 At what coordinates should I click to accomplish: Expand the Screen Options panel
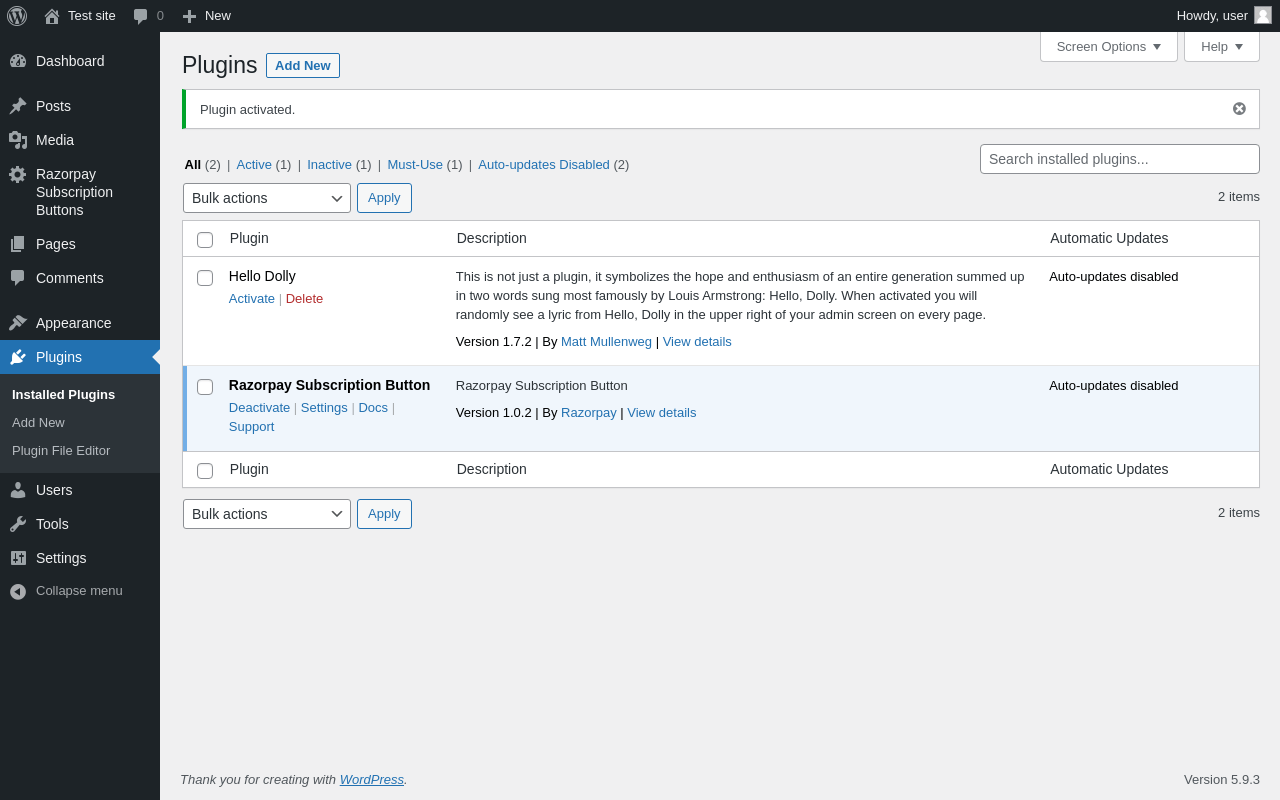coord(1108,46)
